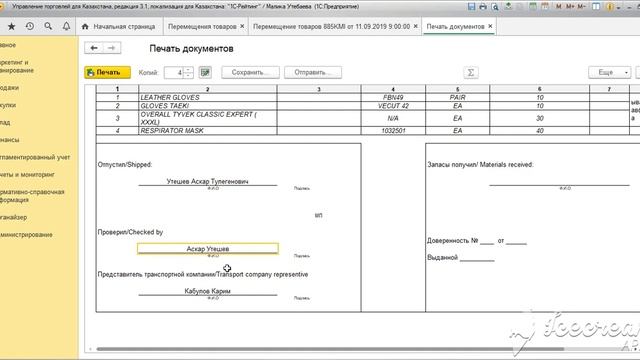Click the Sigma sum button
The image size is (640, 360).
[471, 73]
